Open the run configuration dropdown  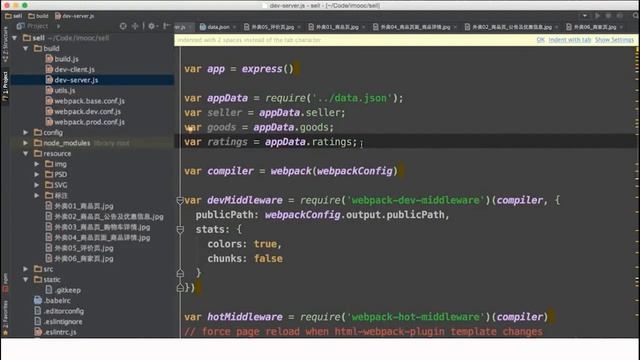584,16
